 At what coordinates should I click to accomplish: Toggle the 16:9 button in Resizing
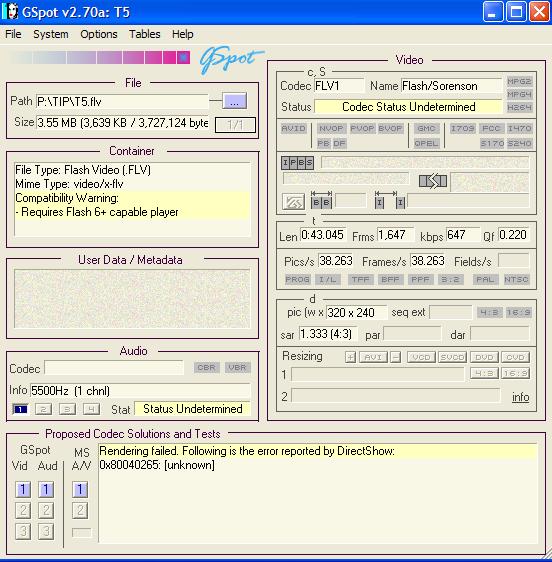click(x=515, y=373)
